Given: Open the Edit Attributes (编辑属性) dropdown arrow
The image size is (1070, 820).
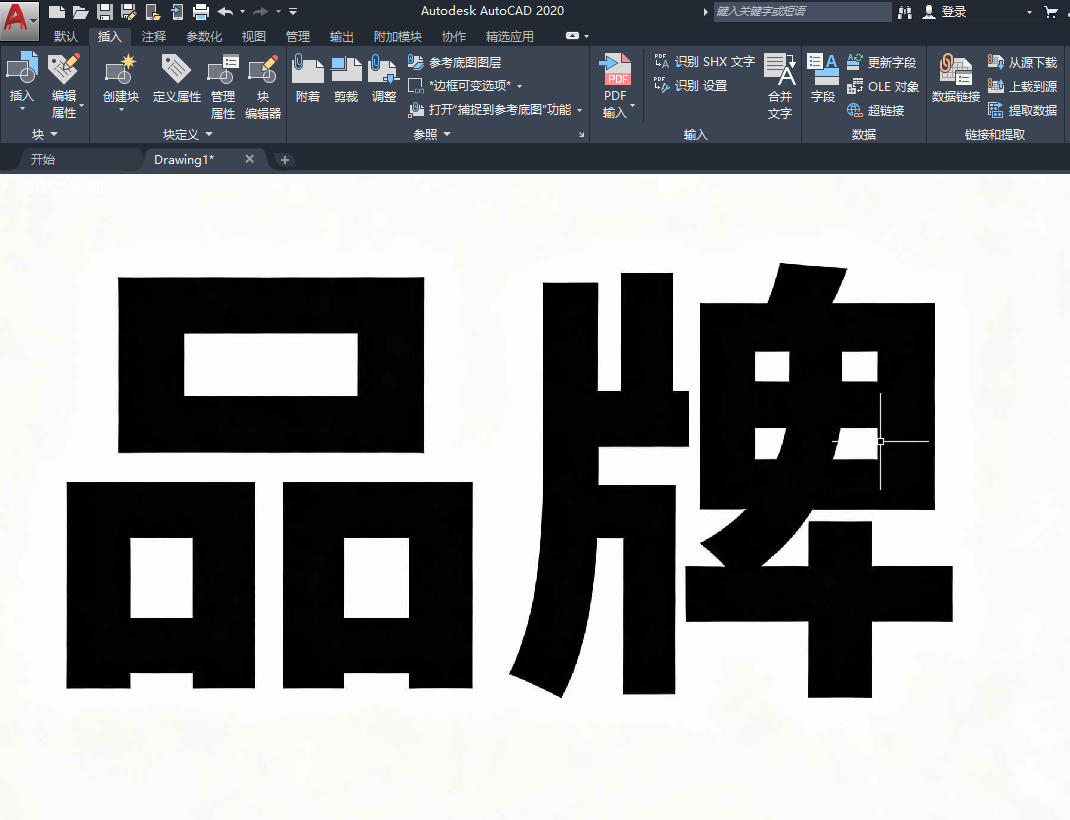Looking at the screenshot, I should point(81,105).
